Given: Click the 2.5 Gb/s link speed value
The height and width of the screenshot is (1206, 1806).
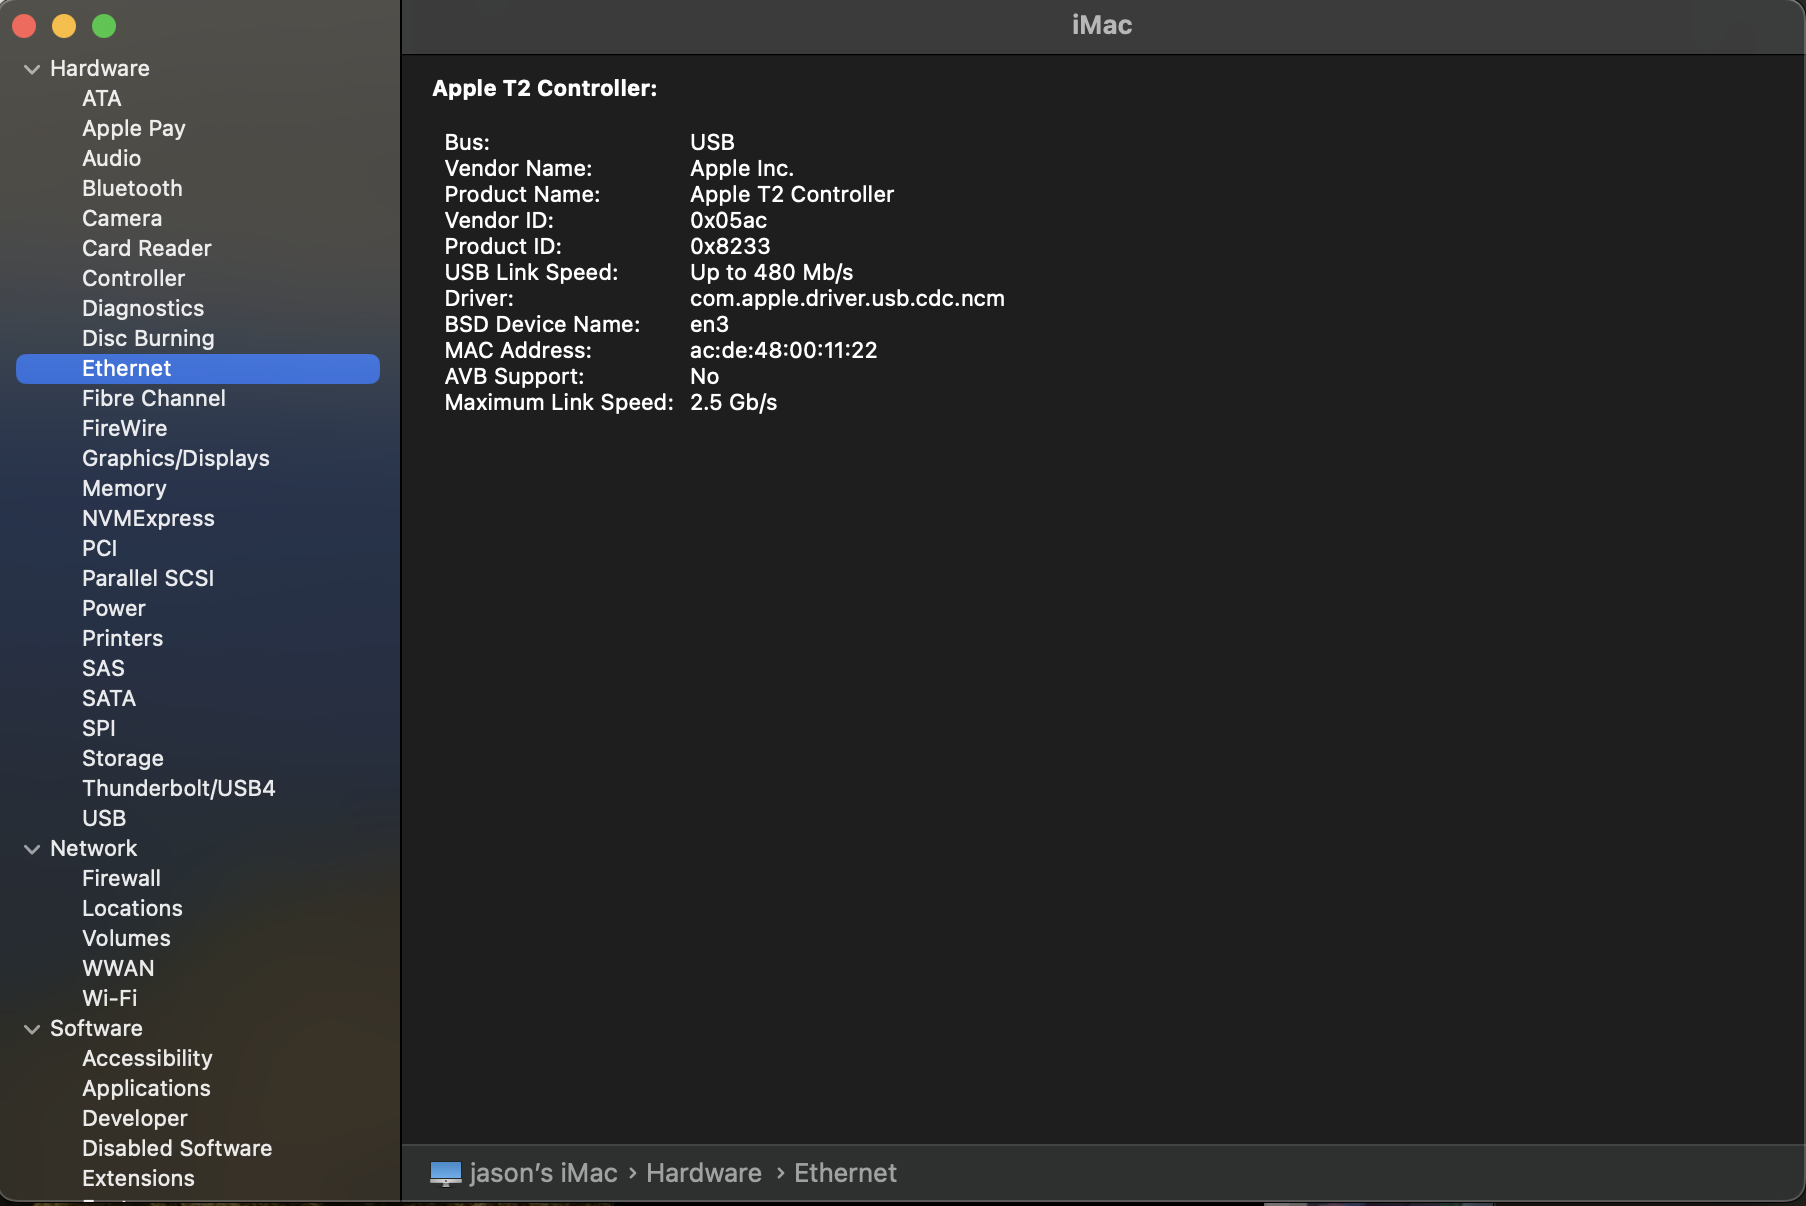Looking at the screenshot, I should coord(734,402).
